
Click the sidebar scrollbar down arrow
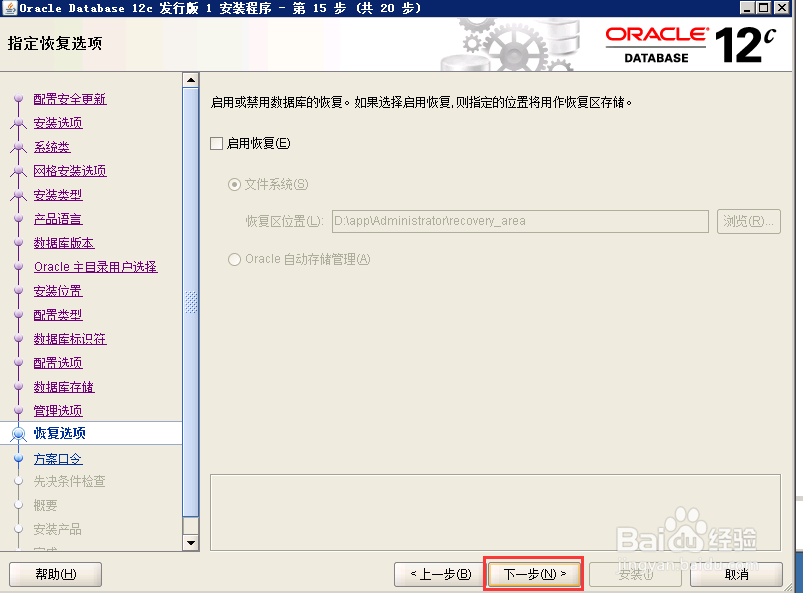pos(190,542)
